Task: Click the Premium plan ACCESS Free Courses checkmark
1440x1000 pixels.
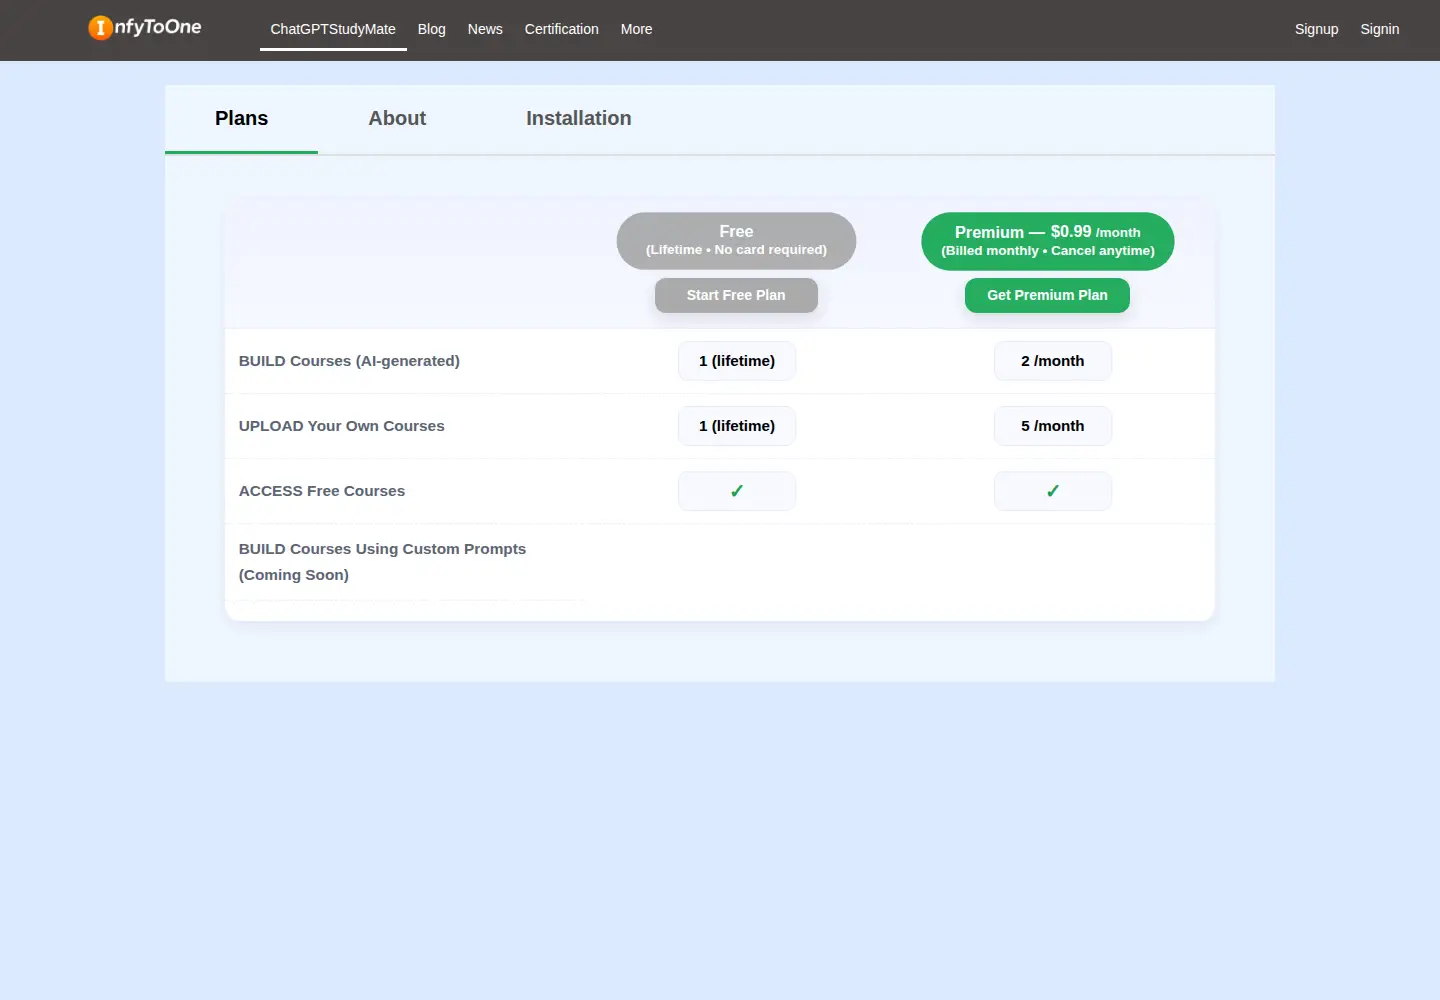Action: point(1052,491)
